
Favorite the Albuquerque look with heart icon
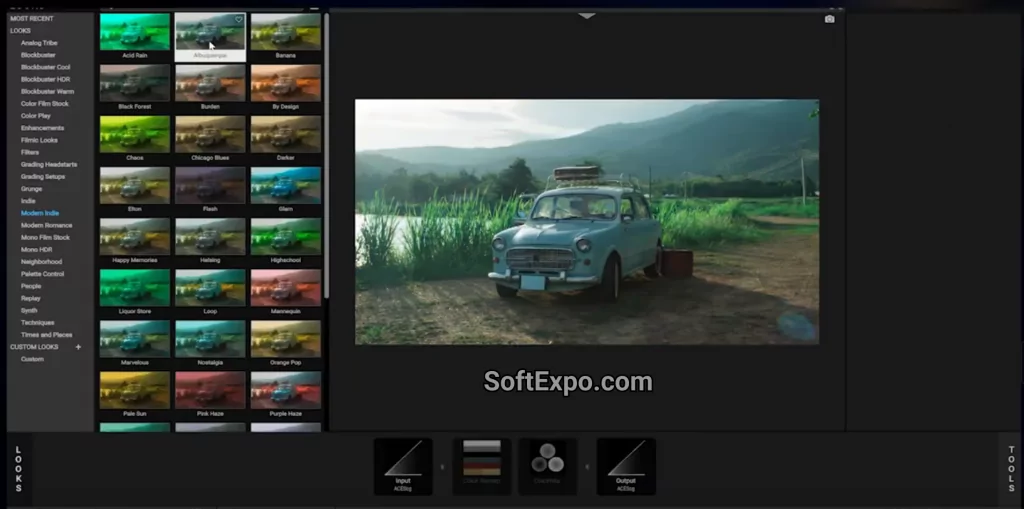[238, 20]
